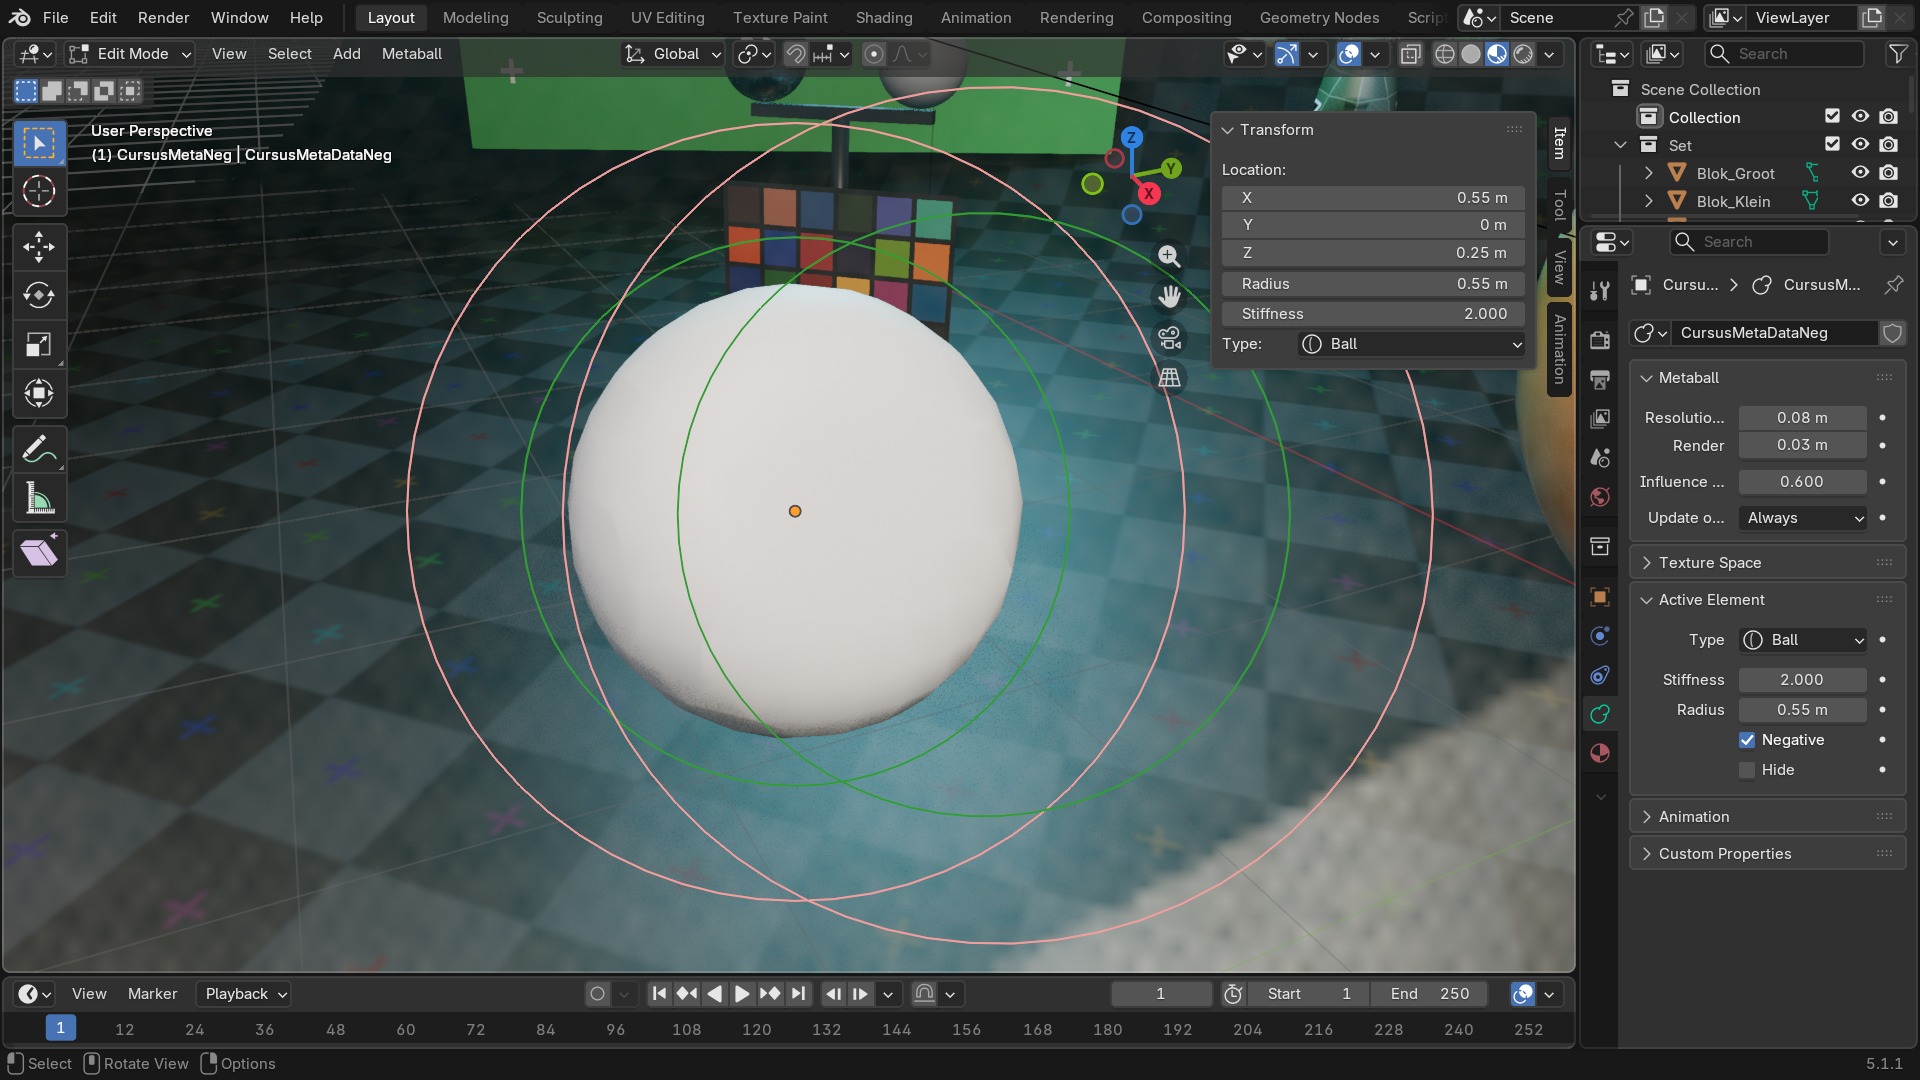Open the Playback popover
Image resolution: width=1920 pixels, height=1080 pixels.
pyautogui.click(x=246, y=994)
